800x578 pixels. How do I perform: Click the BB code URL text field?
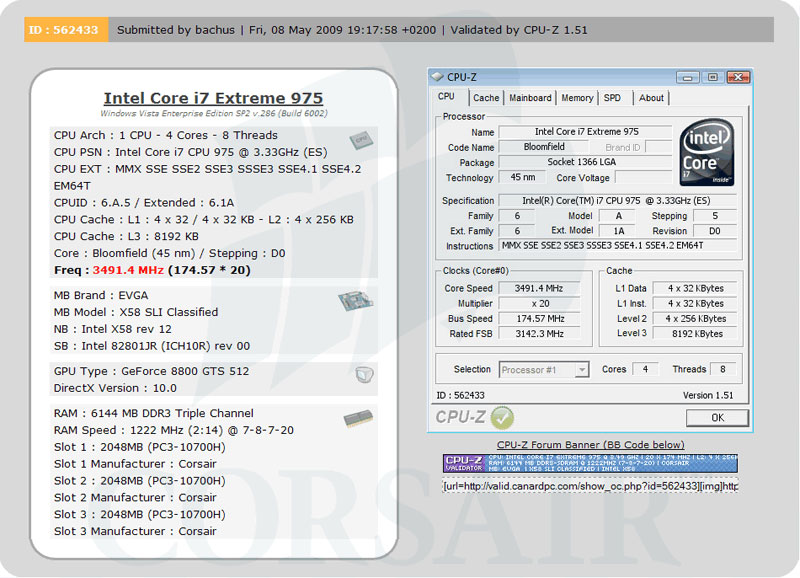tap(590, 486)
